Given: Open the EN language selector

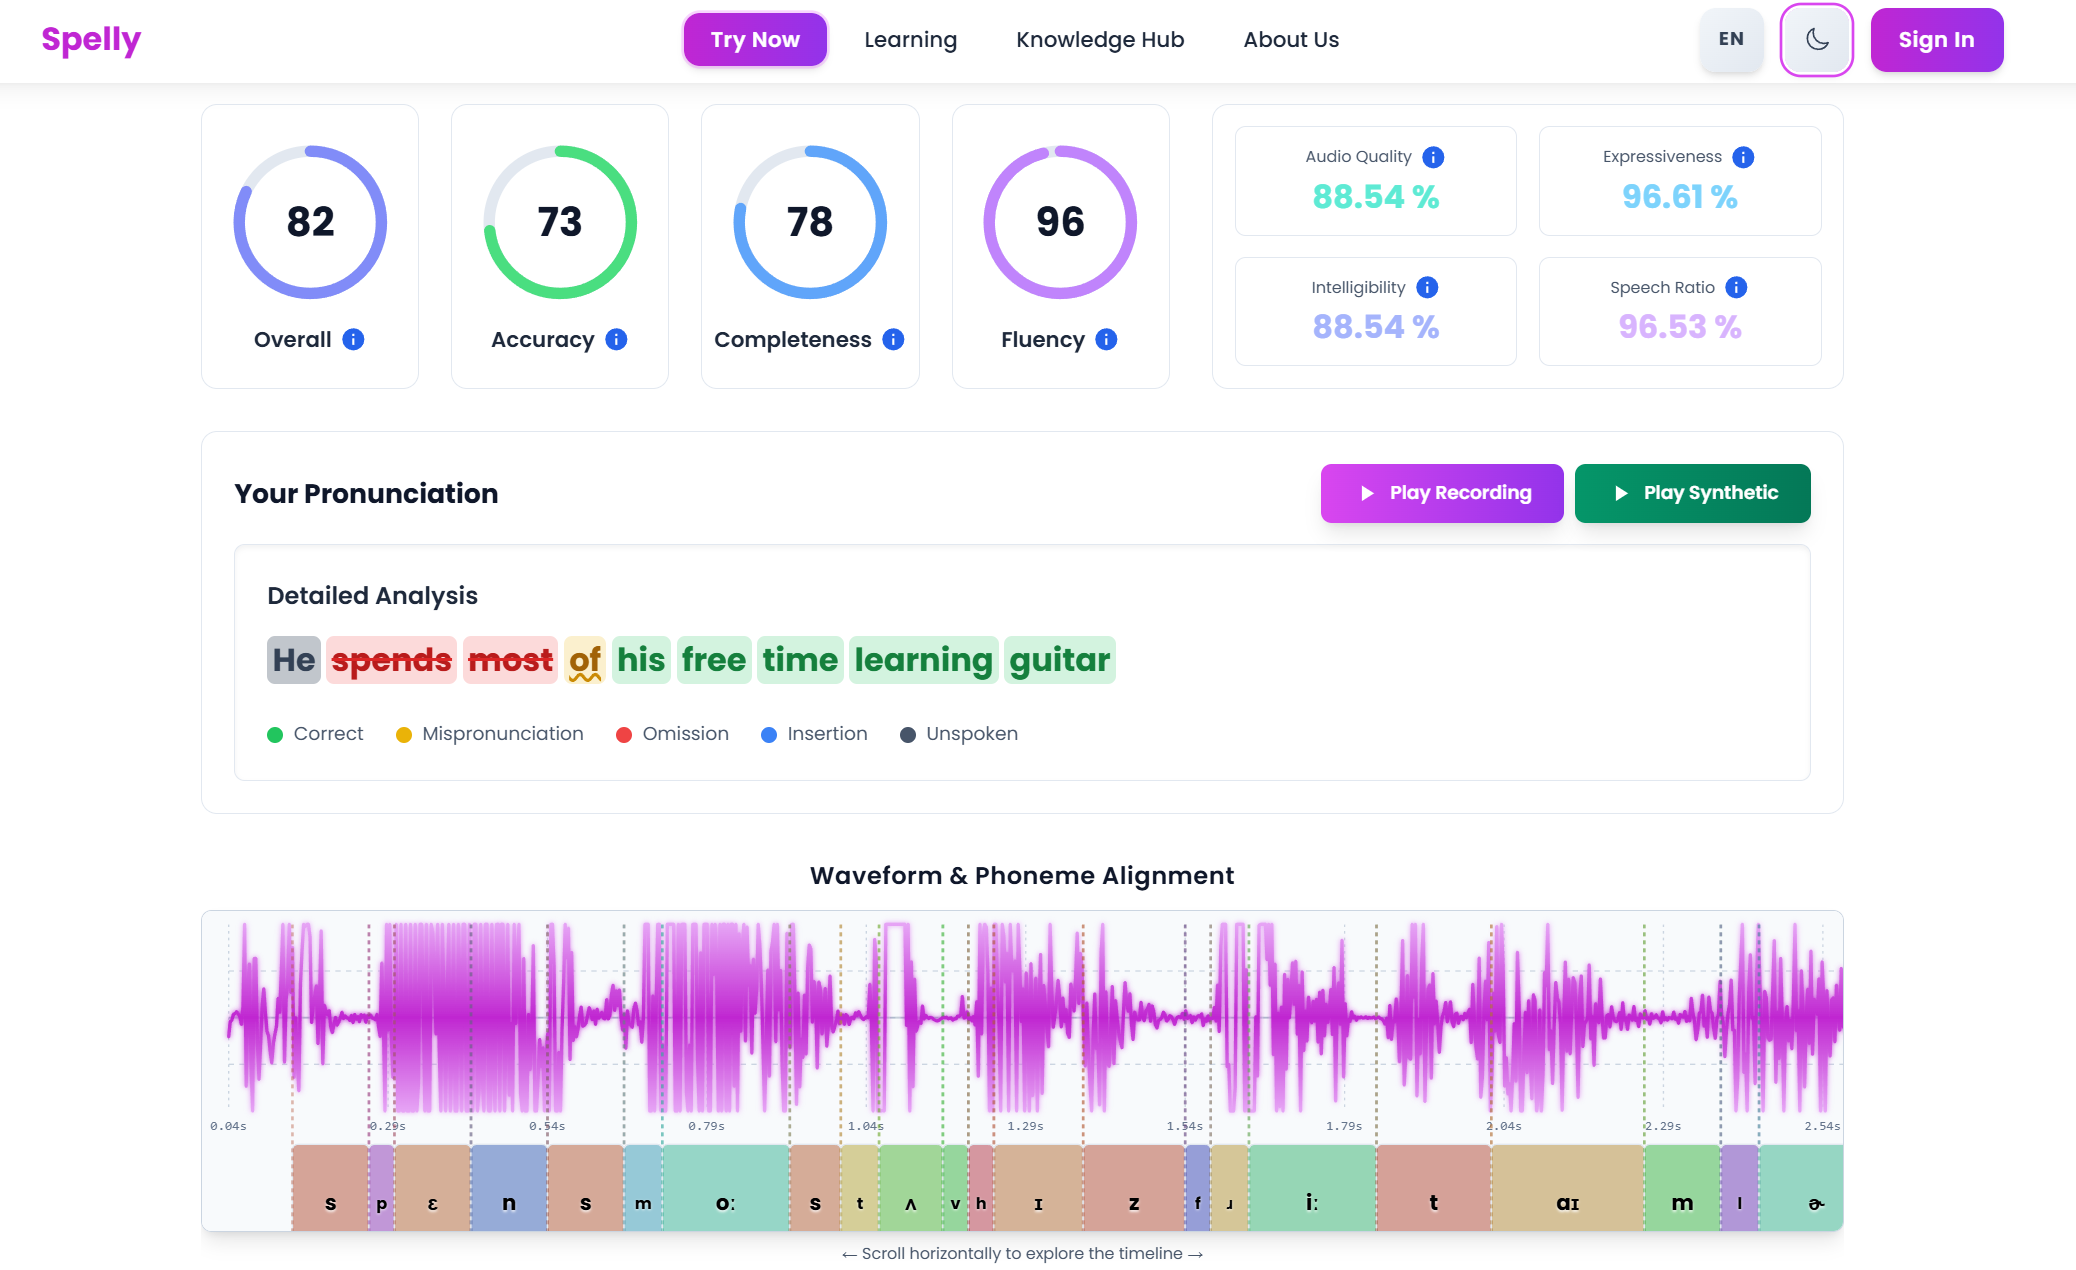Looking at the screenshot, I should coord(1731,40).
